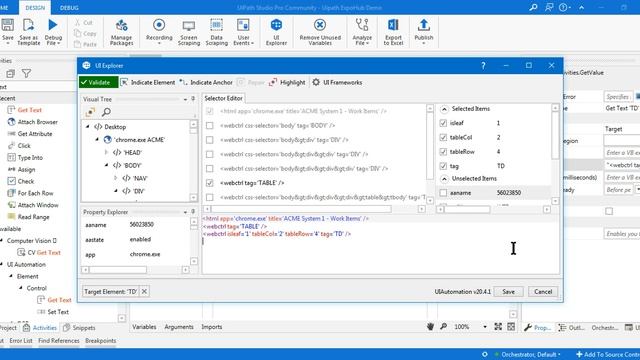The image size is (640, 360).
Task: Open UI Explorer help question mark
Action: (483, 65)
